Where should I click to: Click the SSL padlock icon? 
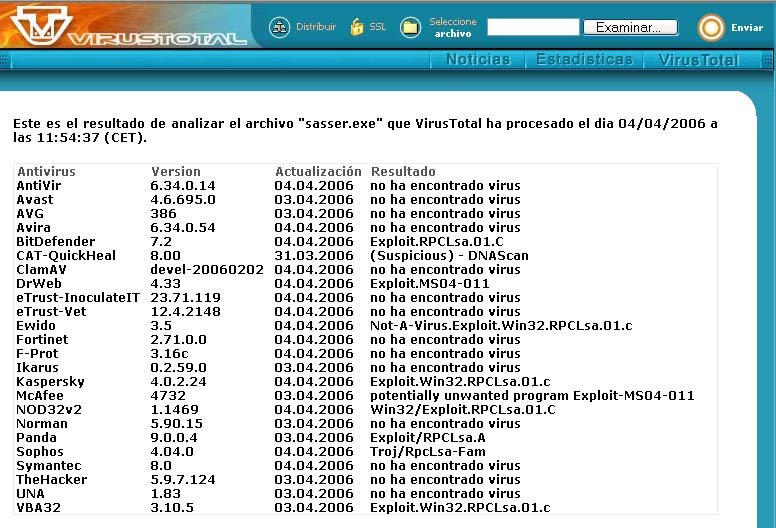357,27
